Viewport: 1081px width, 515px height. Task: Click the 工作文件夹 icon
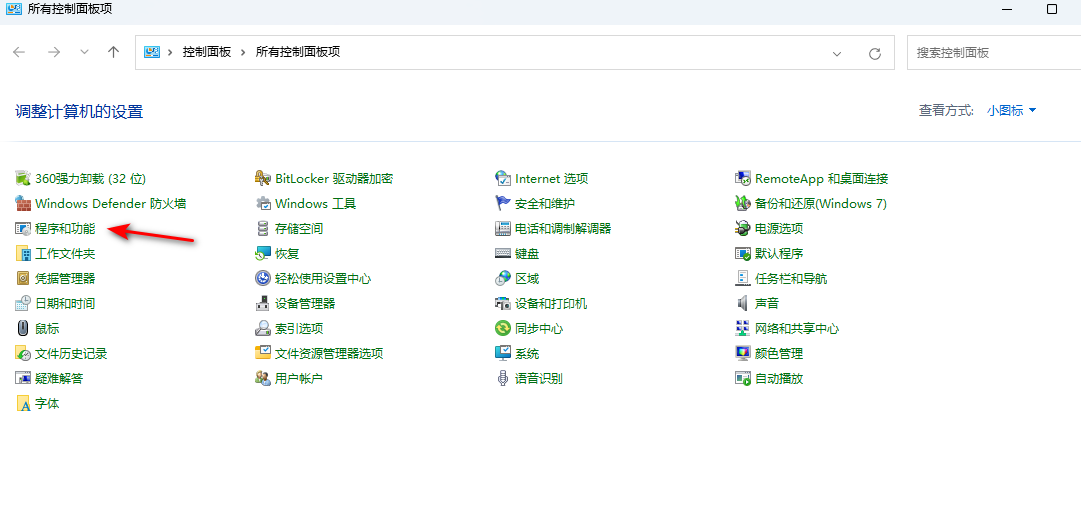[x=23, y=254]
